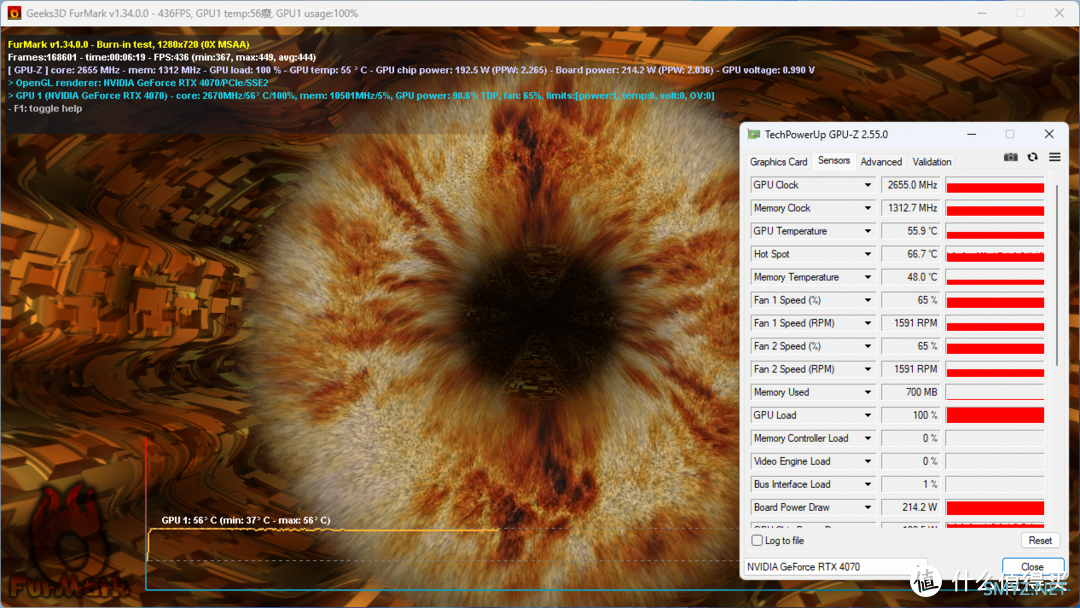
Task: Click the GPU-Z app icon in title bar
Action: pyautogui.click(x=754, y=134)
